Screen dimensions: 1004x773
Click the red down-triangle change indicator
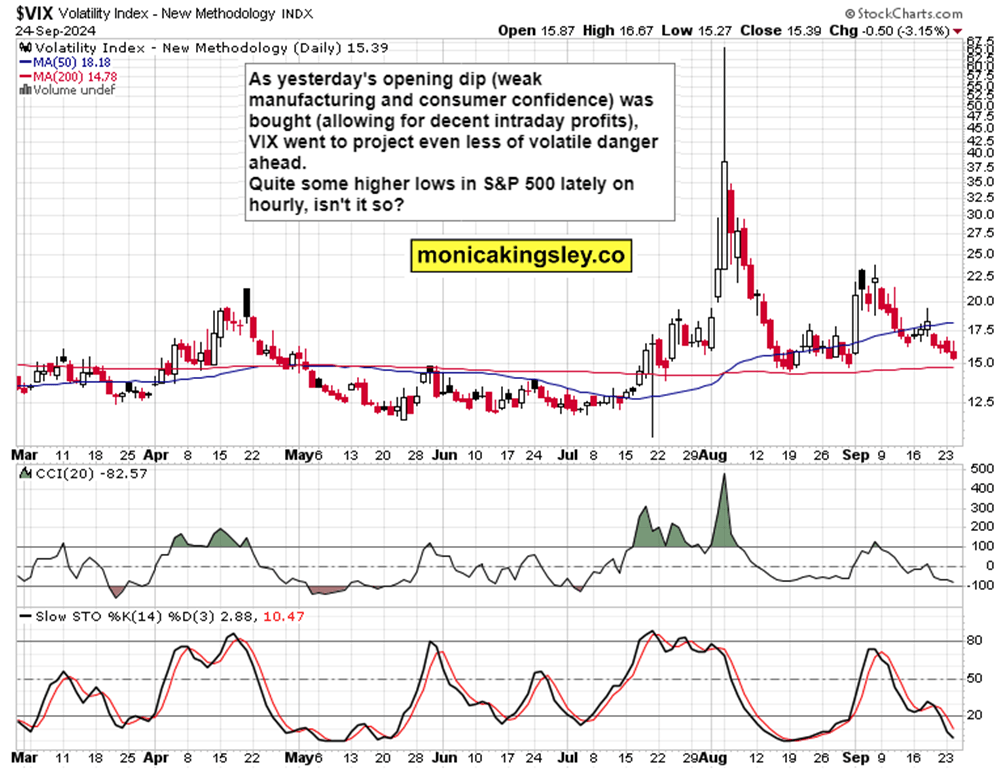pos(957,31)
